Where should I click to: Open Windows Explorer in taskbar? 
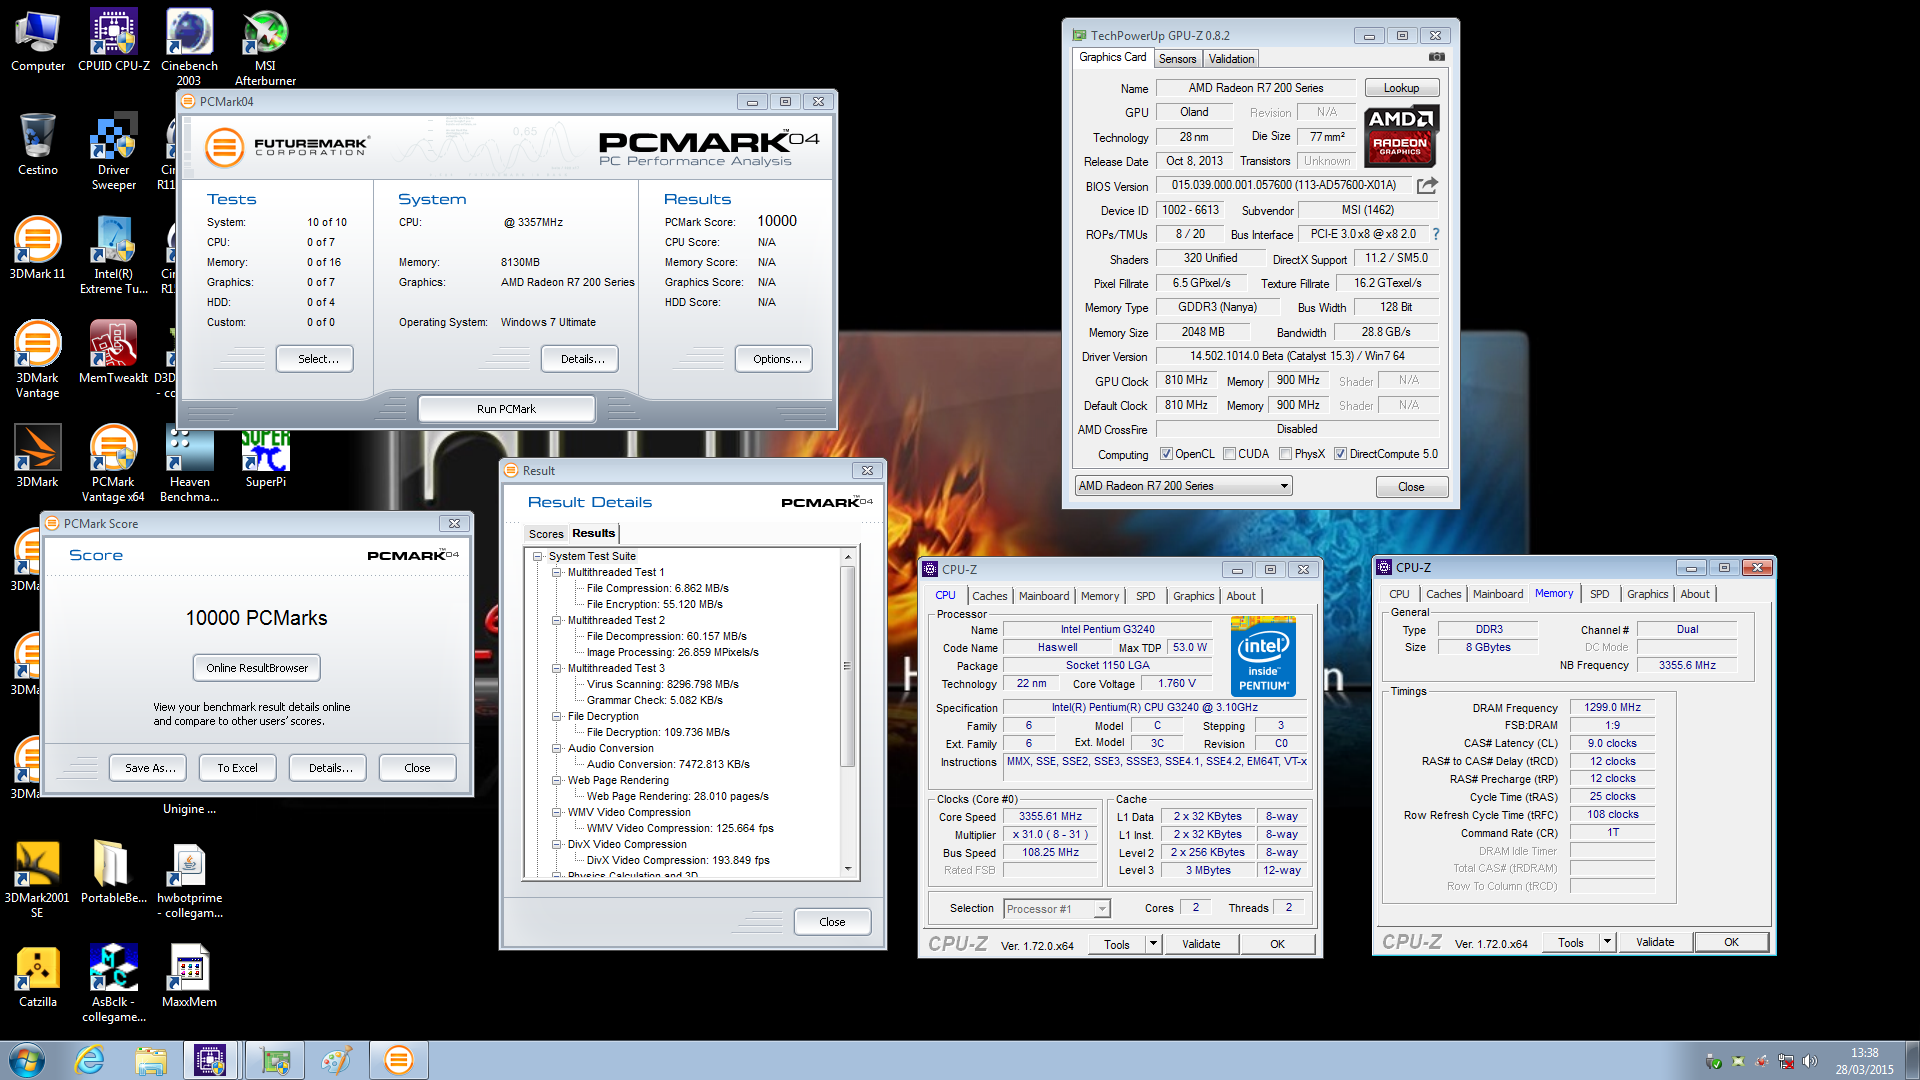[151, 1060]
